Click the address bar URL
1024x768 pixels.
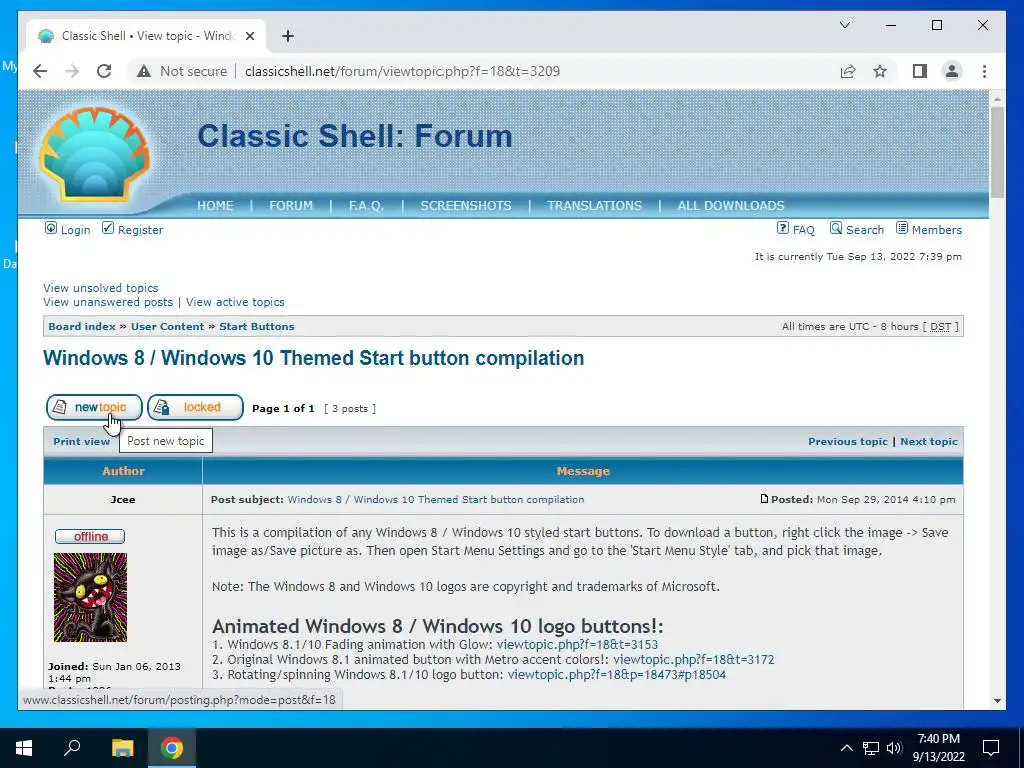tap(402, 71)
